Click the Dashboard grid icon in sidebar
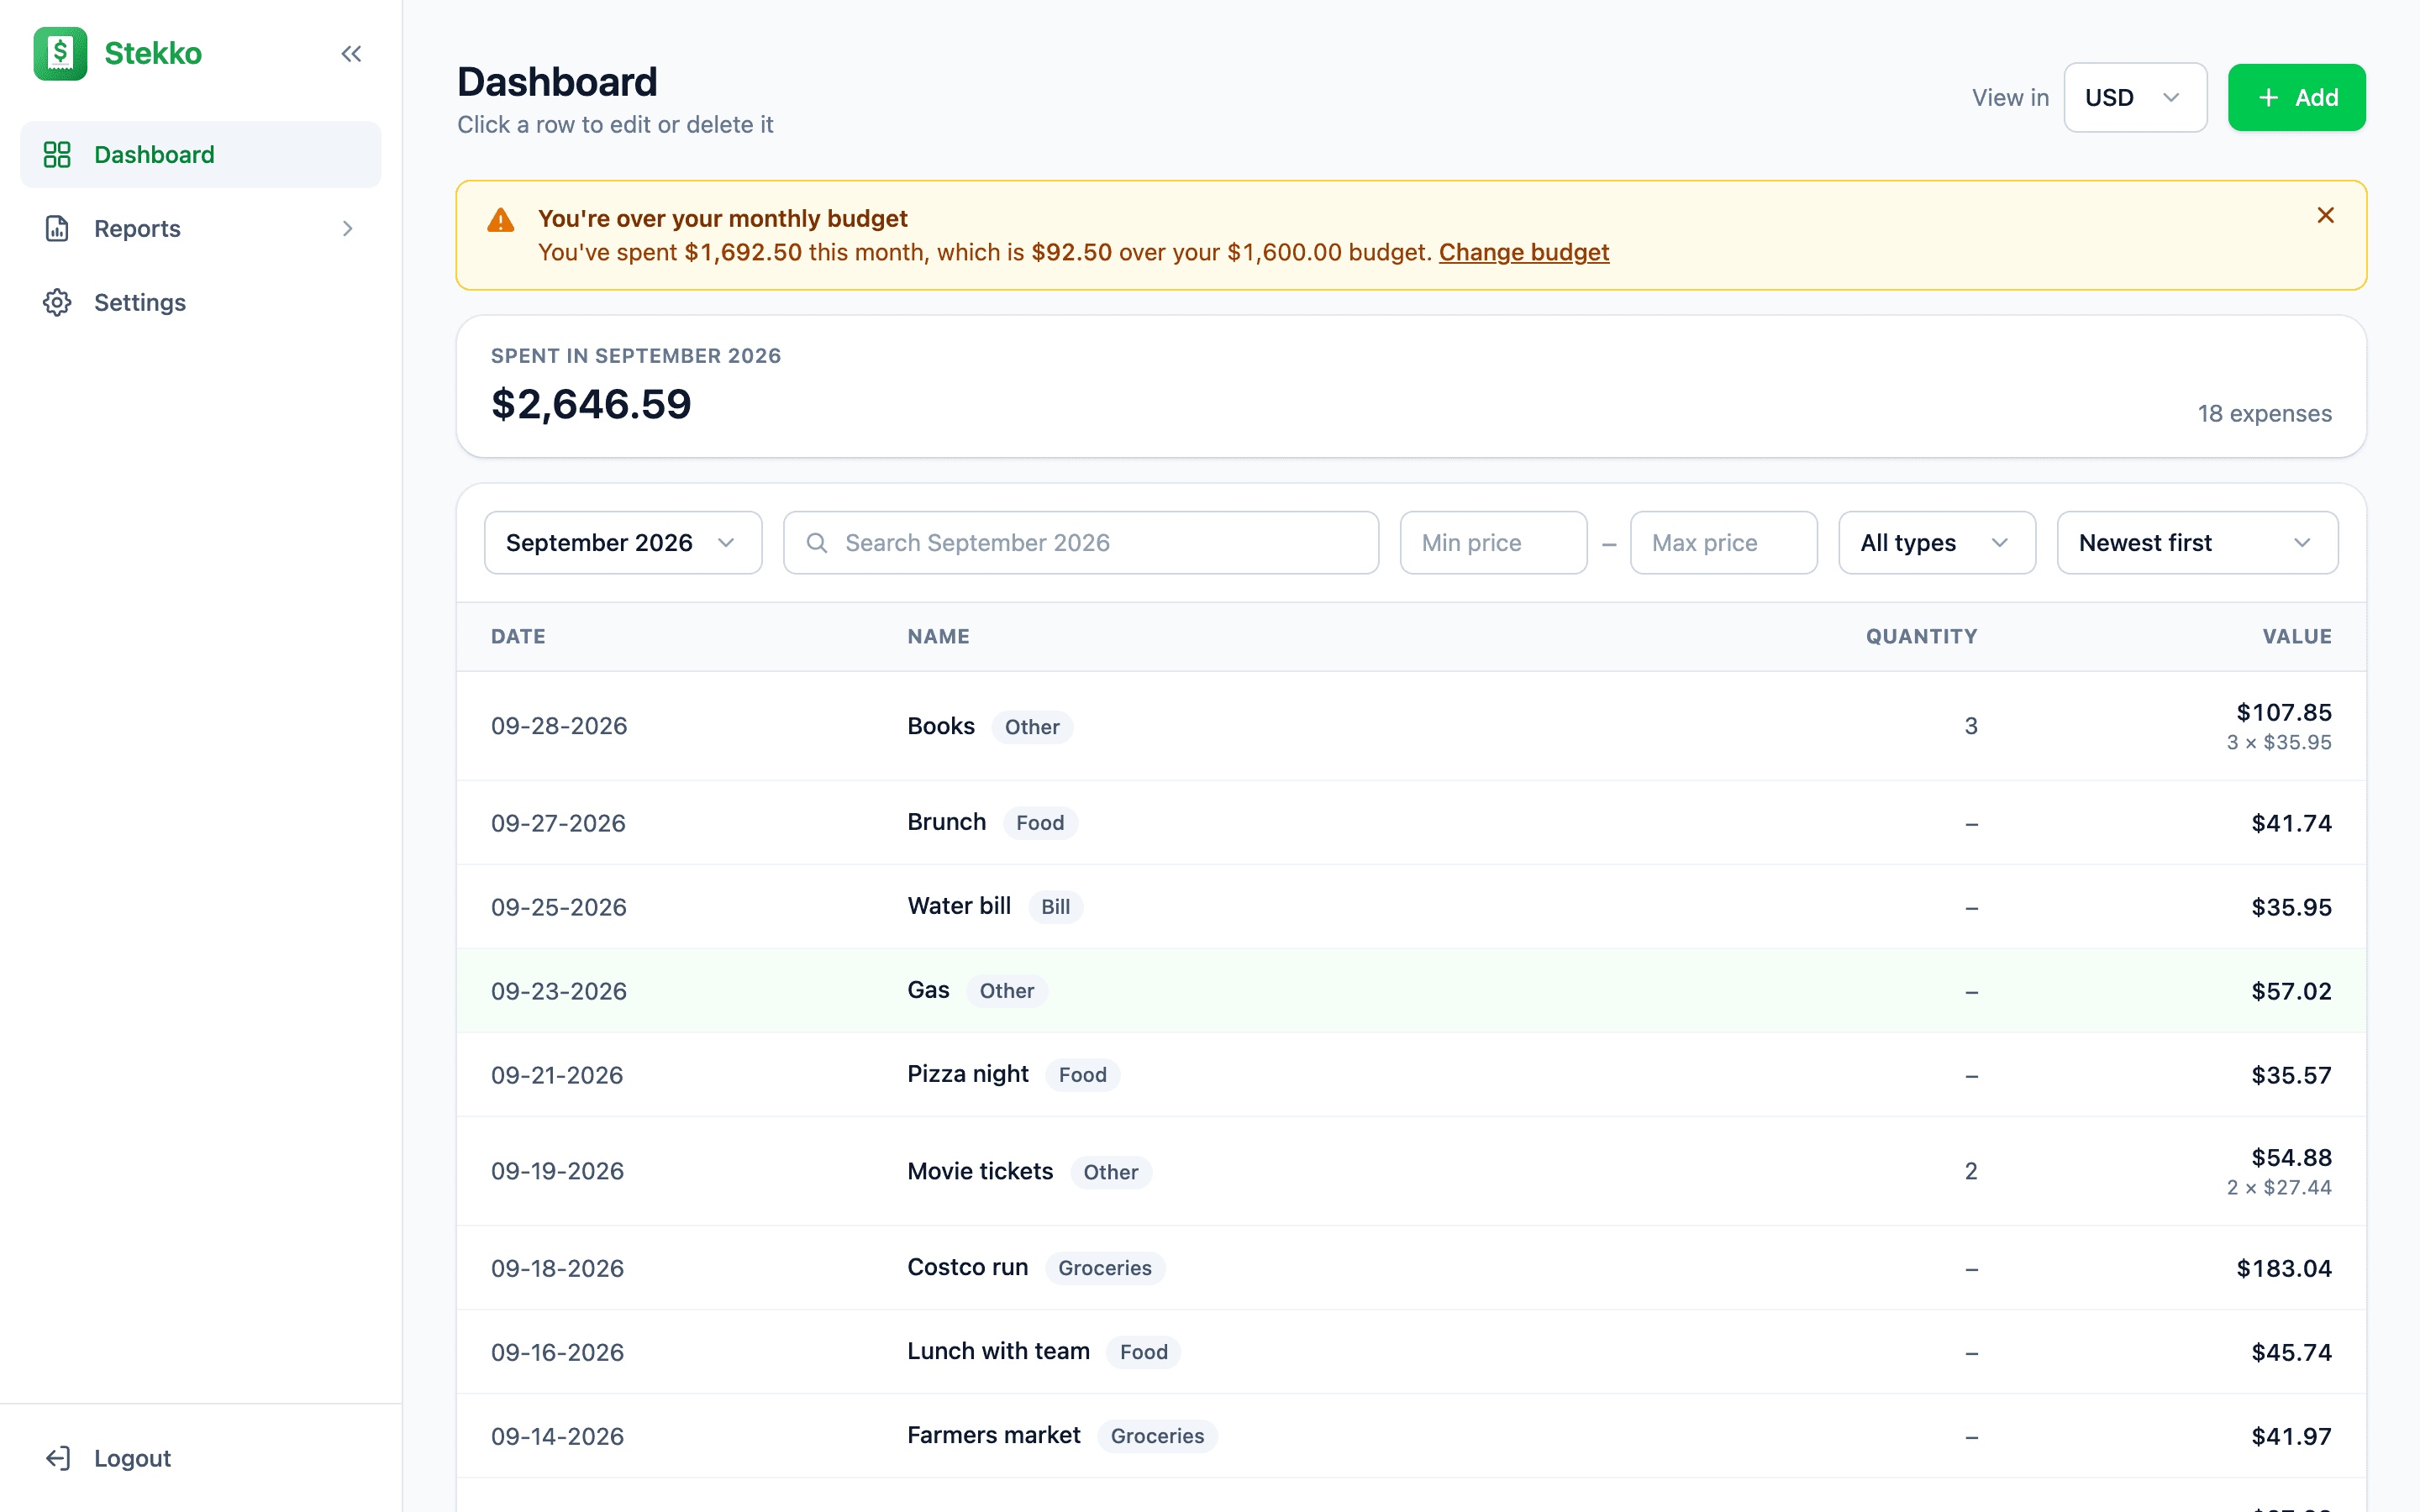 [57, 154]
